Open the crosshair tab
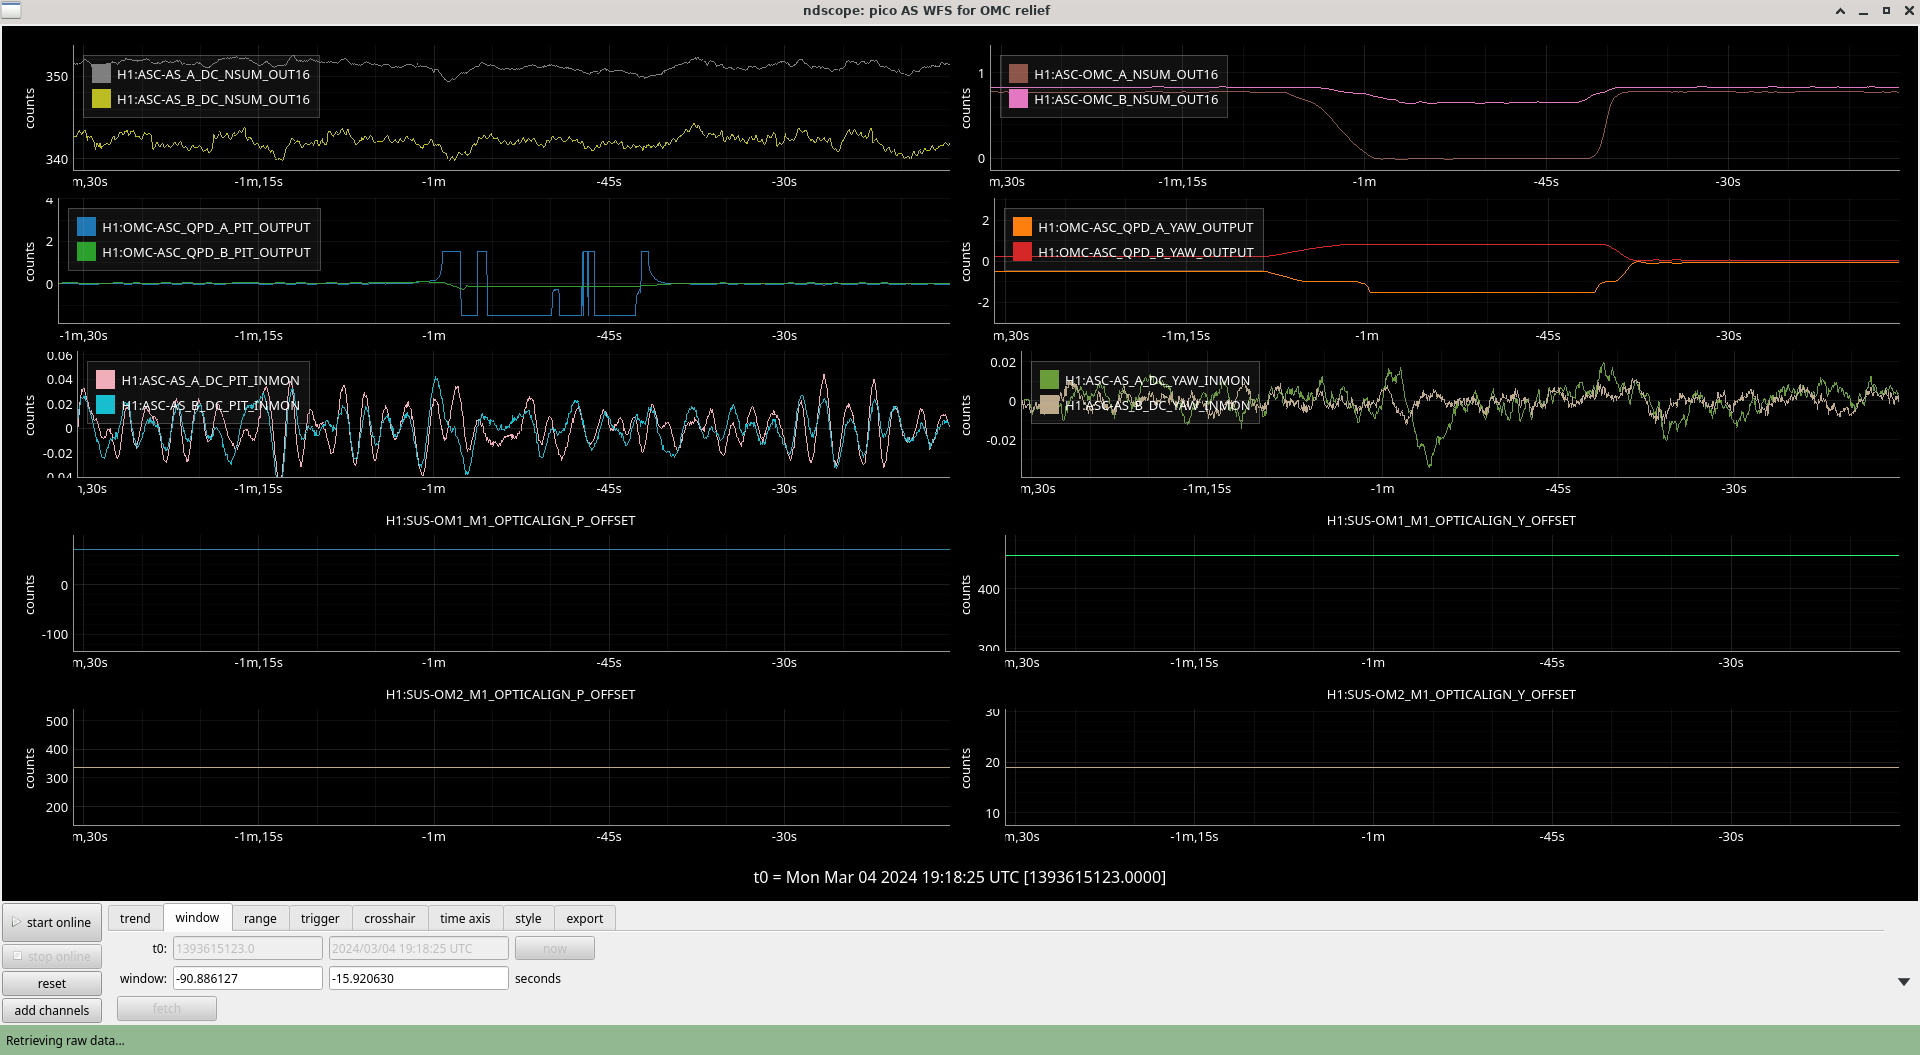This screenshot has height=1055, width=1920. click(x=389, y=918)
